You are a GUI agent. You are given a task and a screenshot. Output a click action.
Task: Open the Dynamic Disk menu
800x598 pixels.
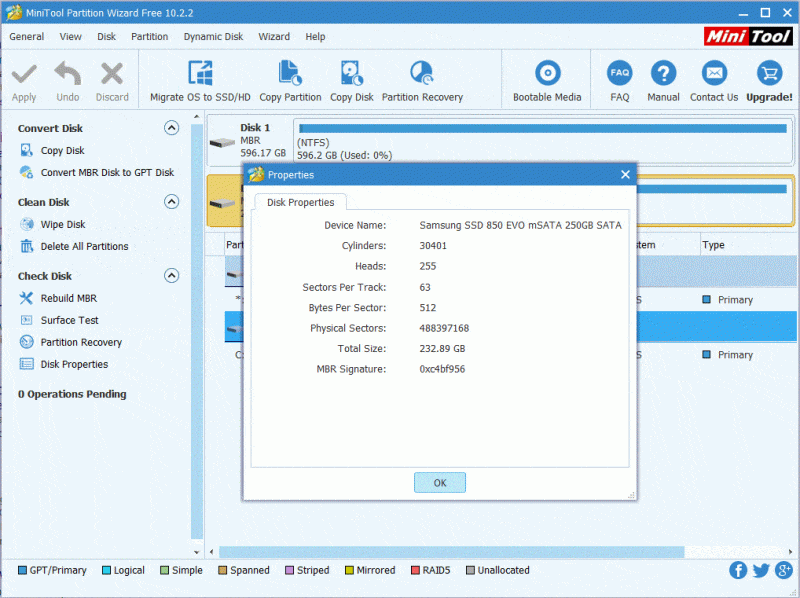point(213,37)
